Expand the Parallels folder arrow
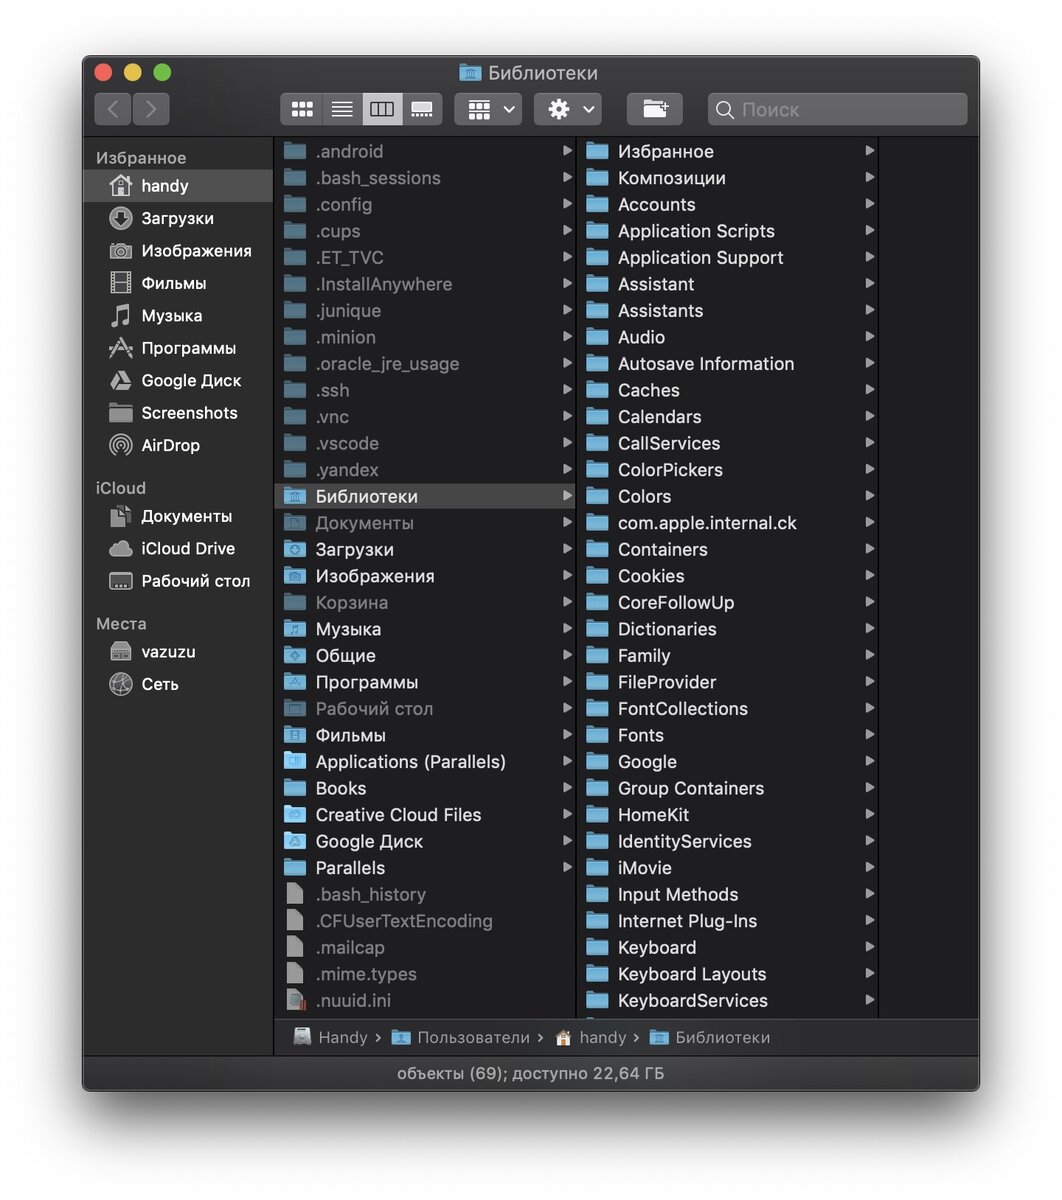This screenshot has width=1062, height=1200. (567, 868)
